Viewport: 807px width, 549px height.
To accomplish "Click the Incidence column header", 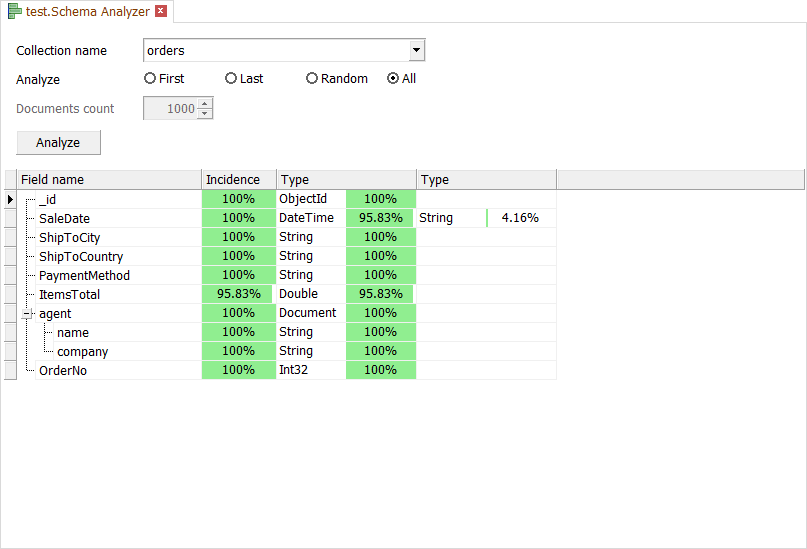I will coord(238,180).
